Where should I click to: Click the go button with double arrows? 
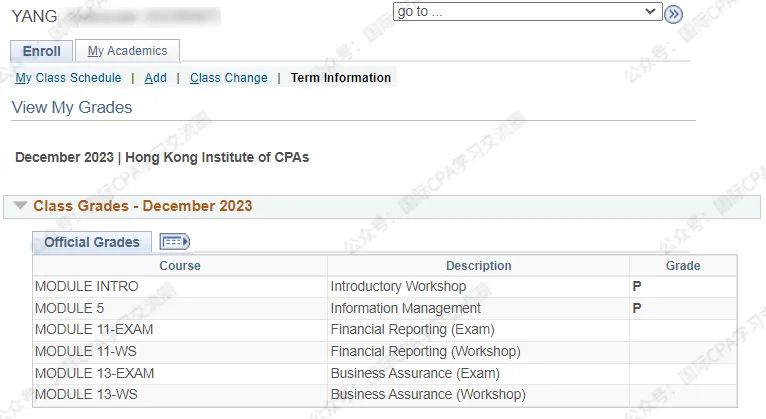point(673,14)
